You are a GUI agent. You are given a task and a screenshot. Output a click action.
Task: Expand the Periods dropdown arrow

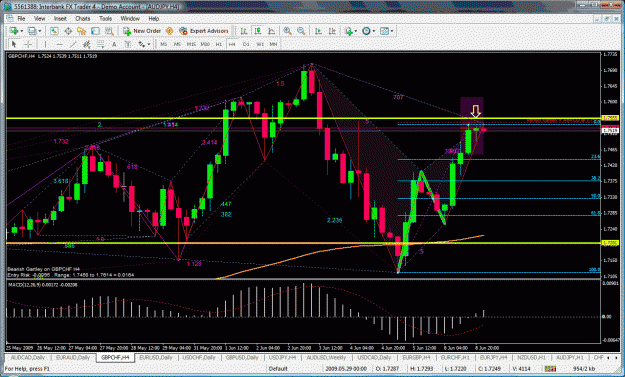[x=374, y=31]
